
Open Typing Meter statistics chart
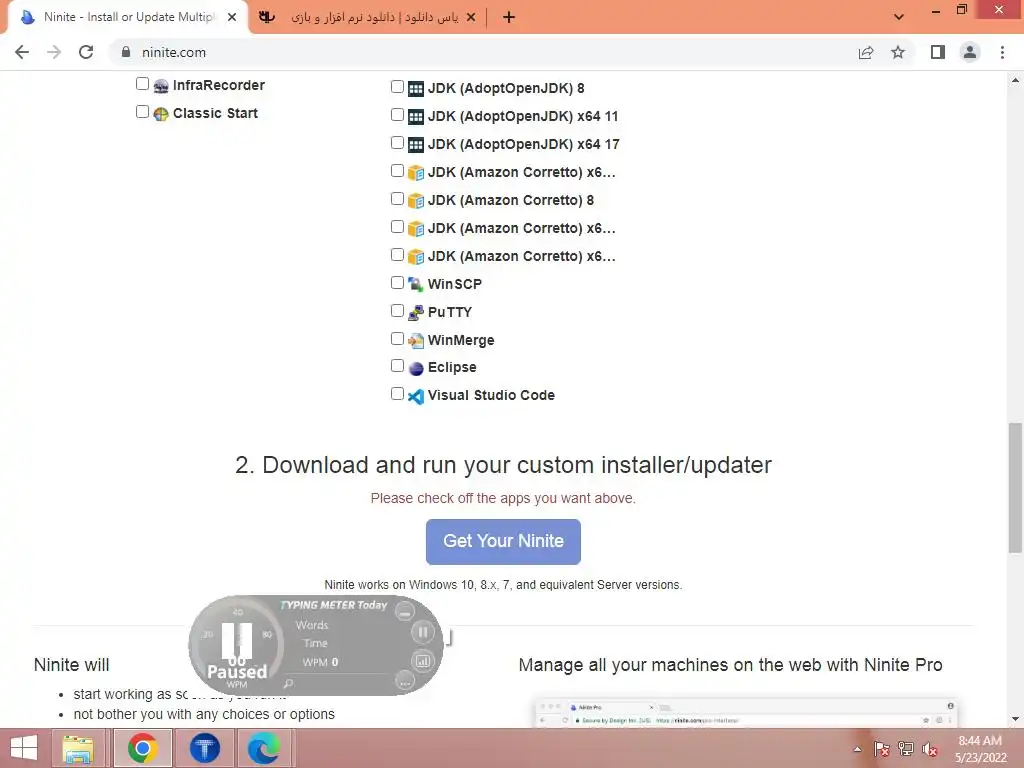click(423, 661)
